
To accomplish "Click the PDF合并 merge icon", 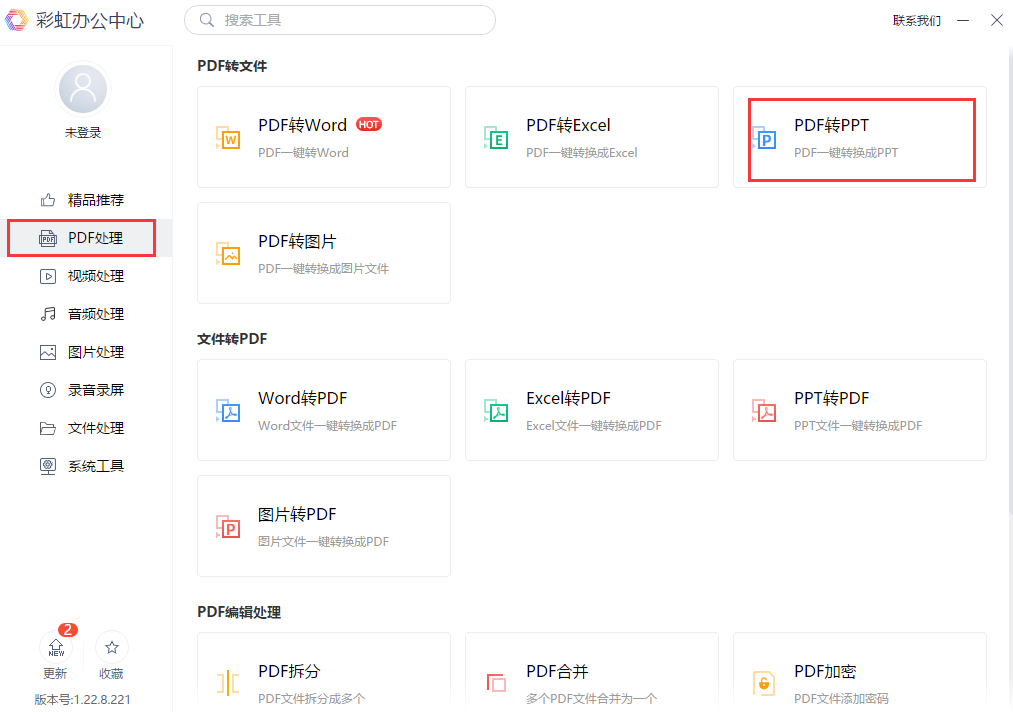I will (496, 682).
